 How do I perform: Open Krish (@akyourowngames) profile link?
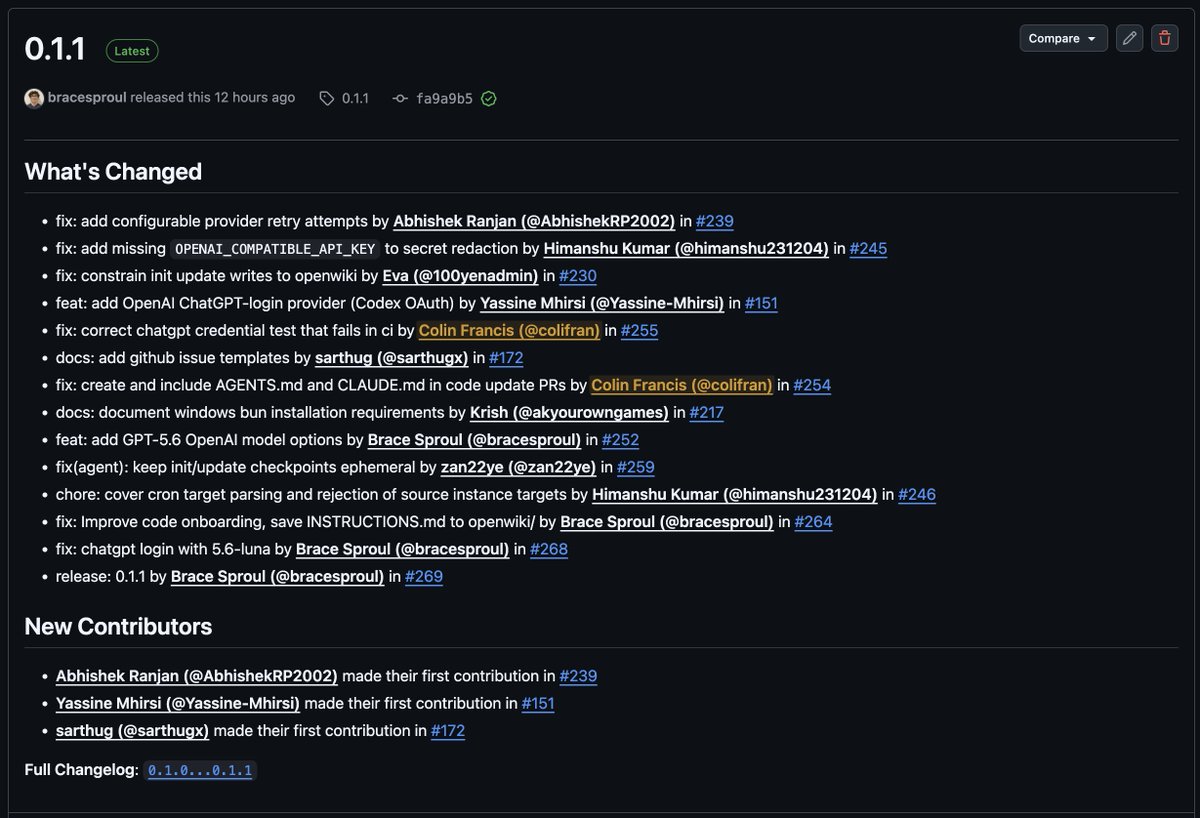(570, 412)
